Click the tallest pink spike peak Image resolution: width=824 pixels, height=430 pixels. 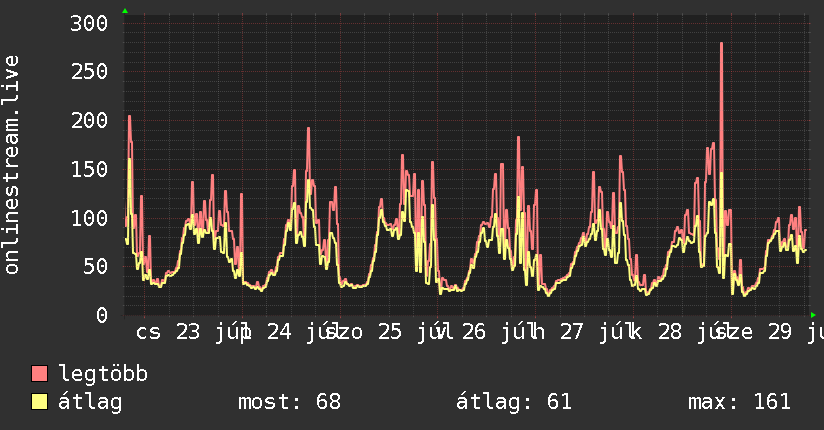pos(722,44)
